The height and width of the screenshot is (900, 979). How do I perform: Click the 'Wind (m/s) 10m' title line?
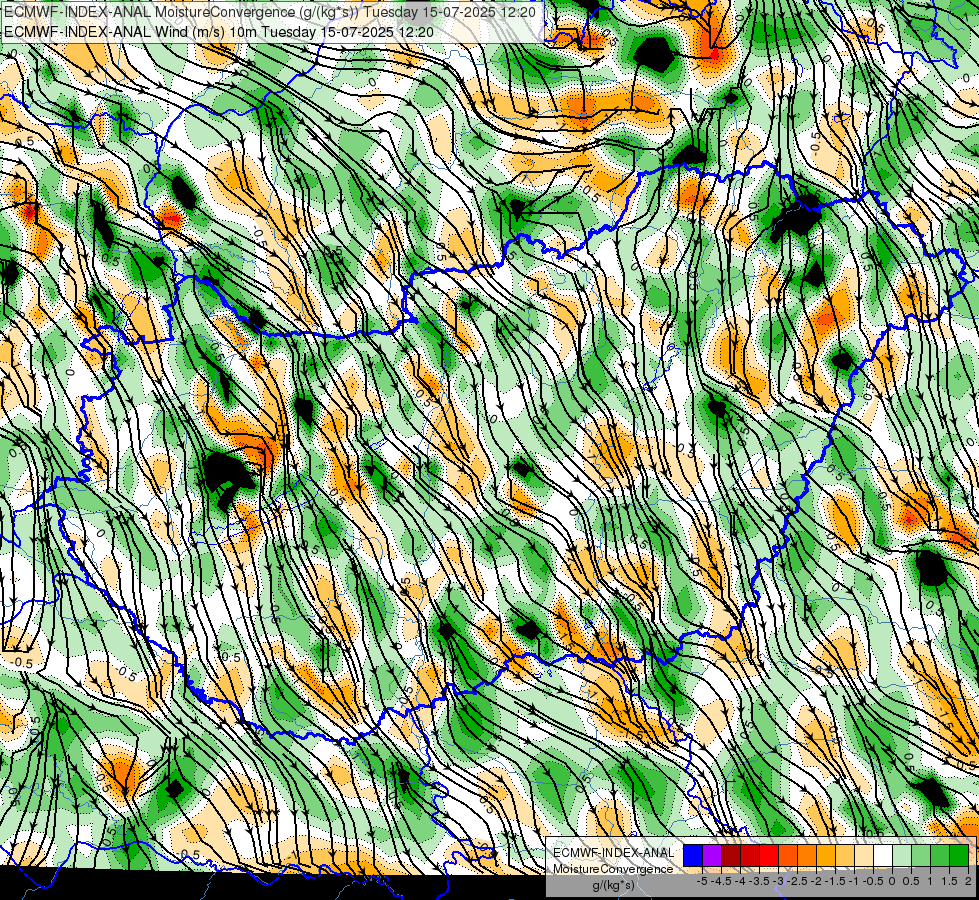point(219,32)
